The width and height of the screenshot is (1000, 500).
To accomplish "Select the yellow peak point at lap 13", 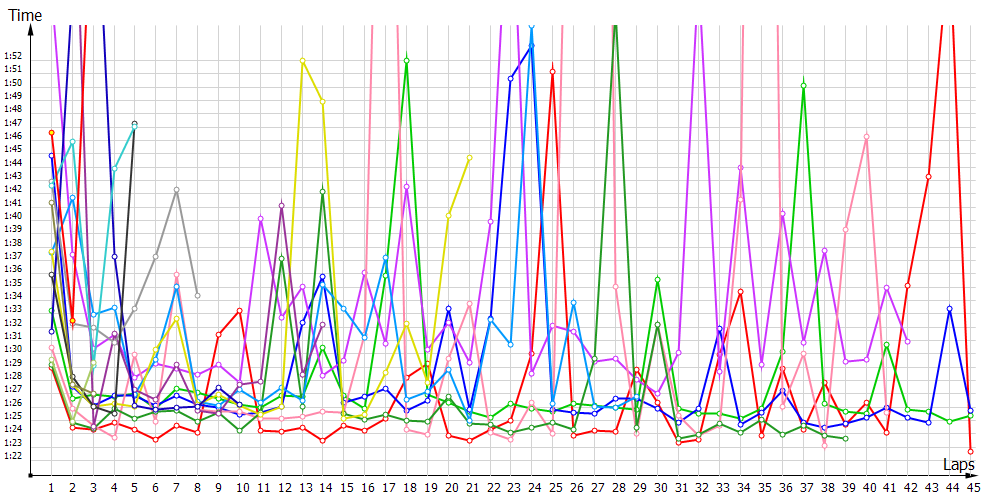I will 302,61.
